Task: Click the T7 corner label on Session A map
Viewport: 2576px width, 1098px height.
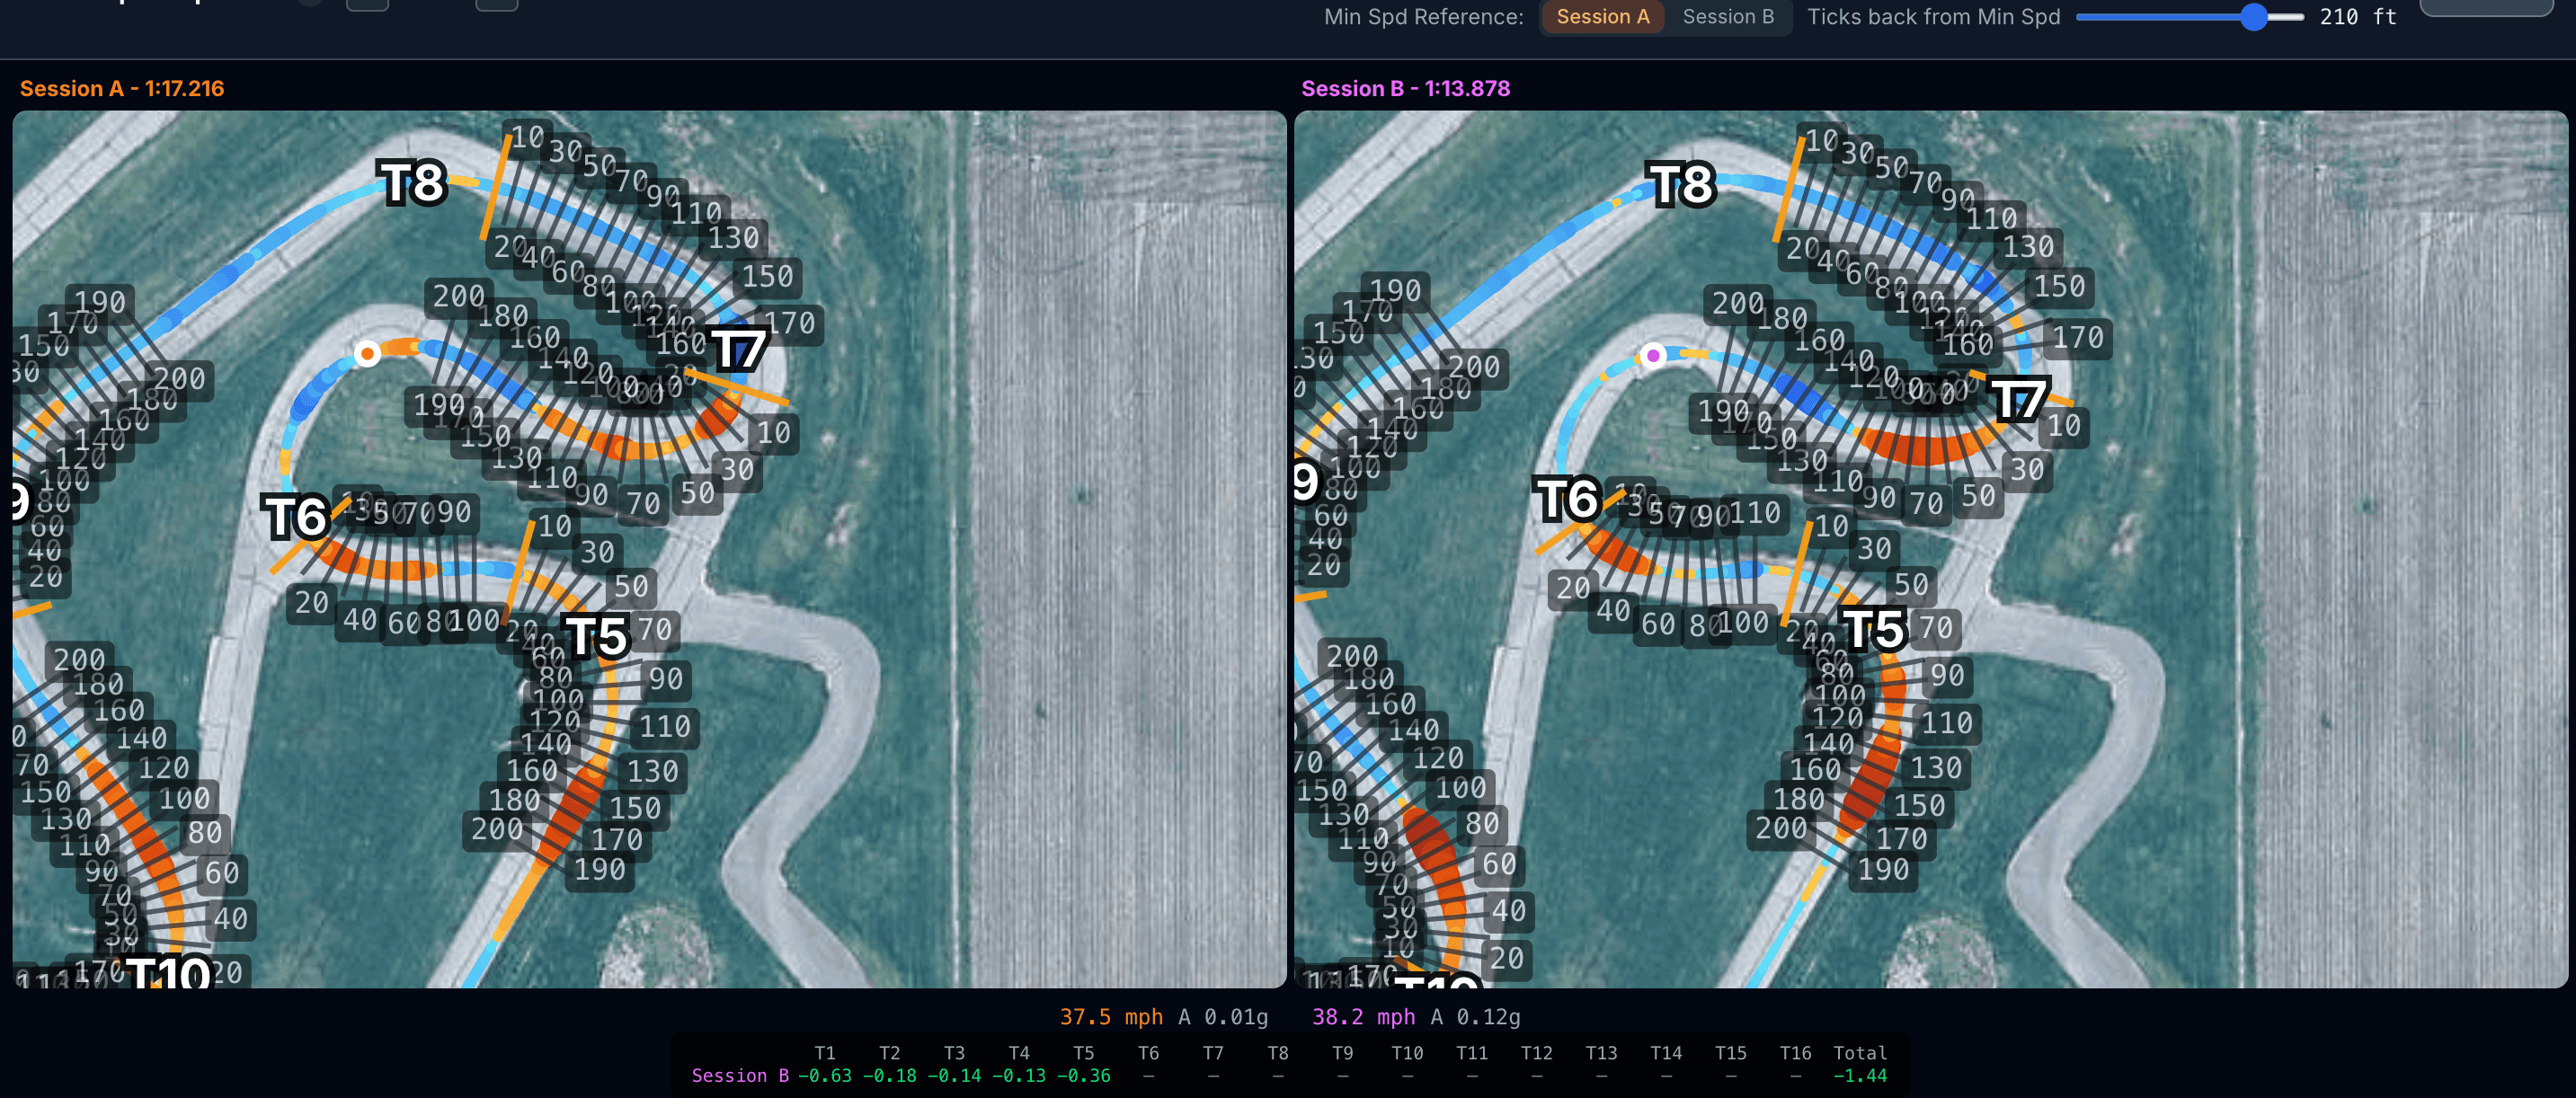Action: pos(739,350)
